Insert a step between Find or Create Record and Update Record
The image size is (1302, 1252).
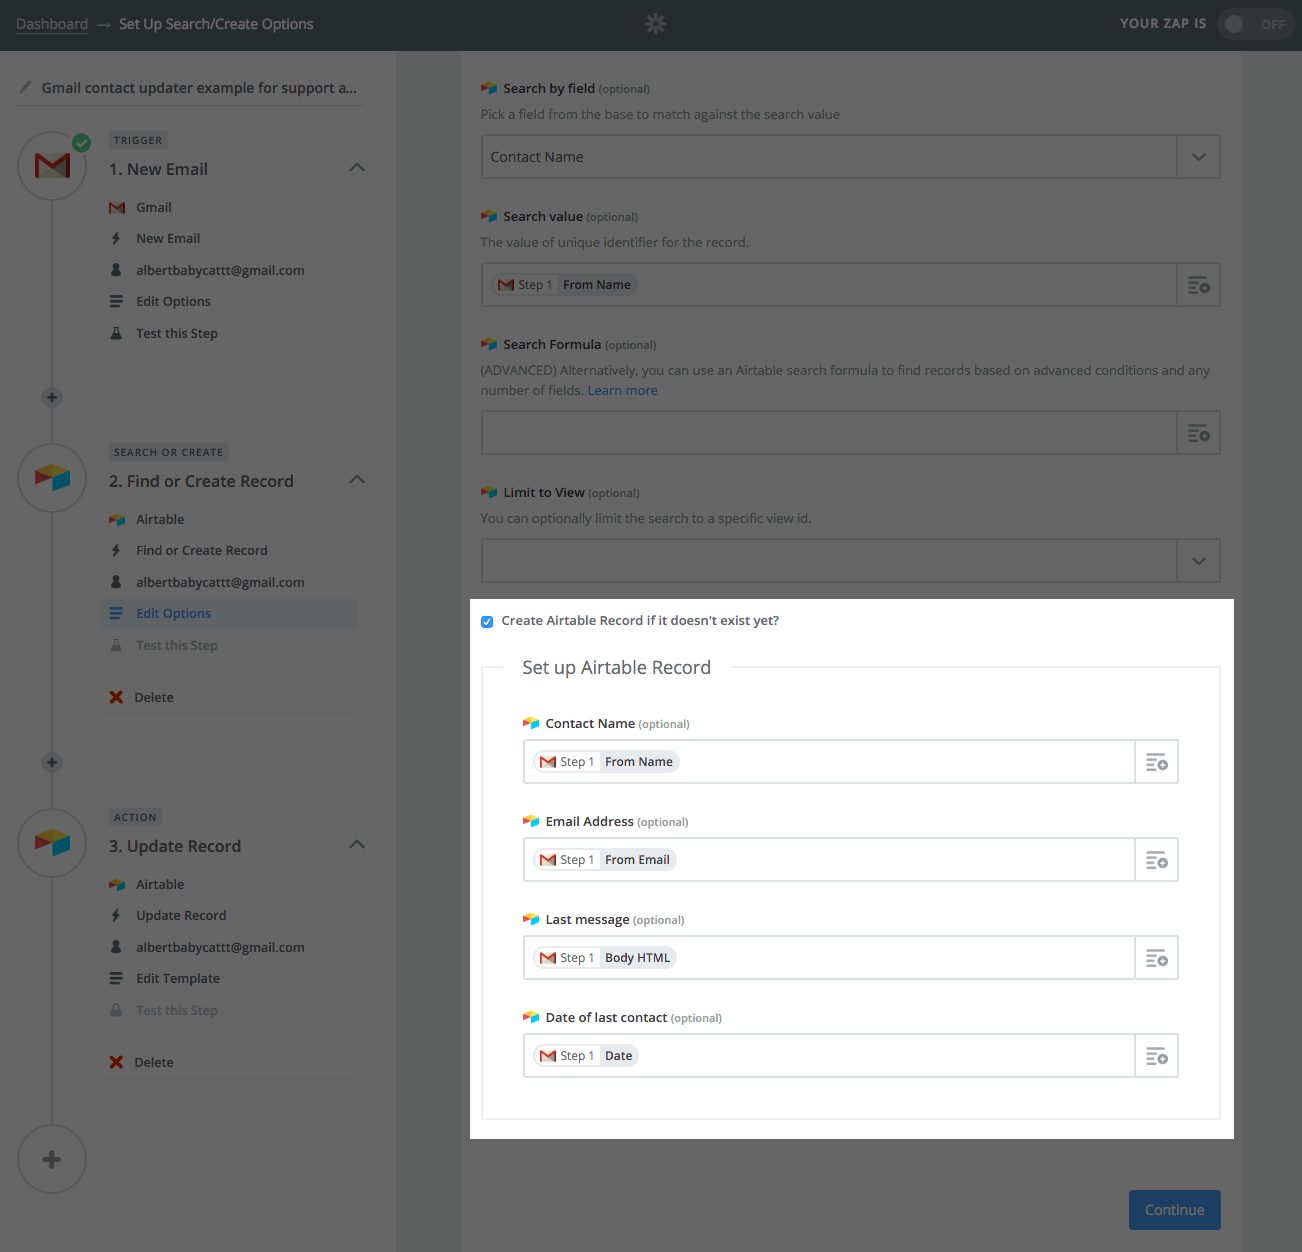(x=52, y=762)
